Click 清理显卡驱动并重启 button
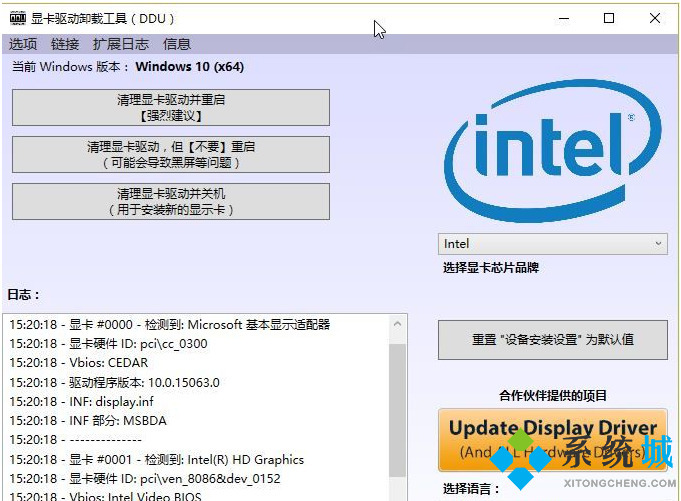The image size is (681, 501). click(171, 108)
